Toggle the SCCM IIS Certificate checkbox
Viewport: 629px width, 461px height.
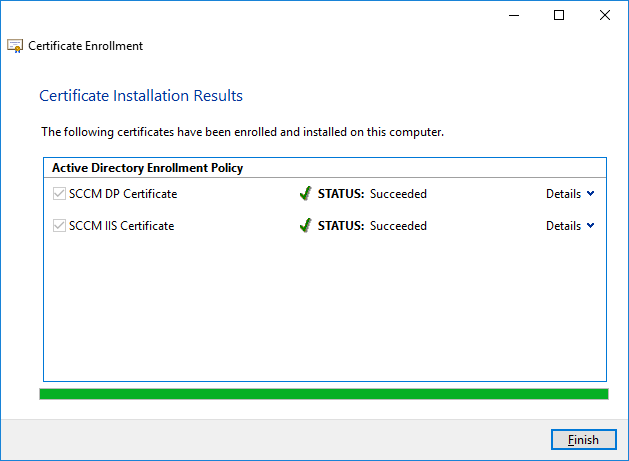[x=59, y=226]
